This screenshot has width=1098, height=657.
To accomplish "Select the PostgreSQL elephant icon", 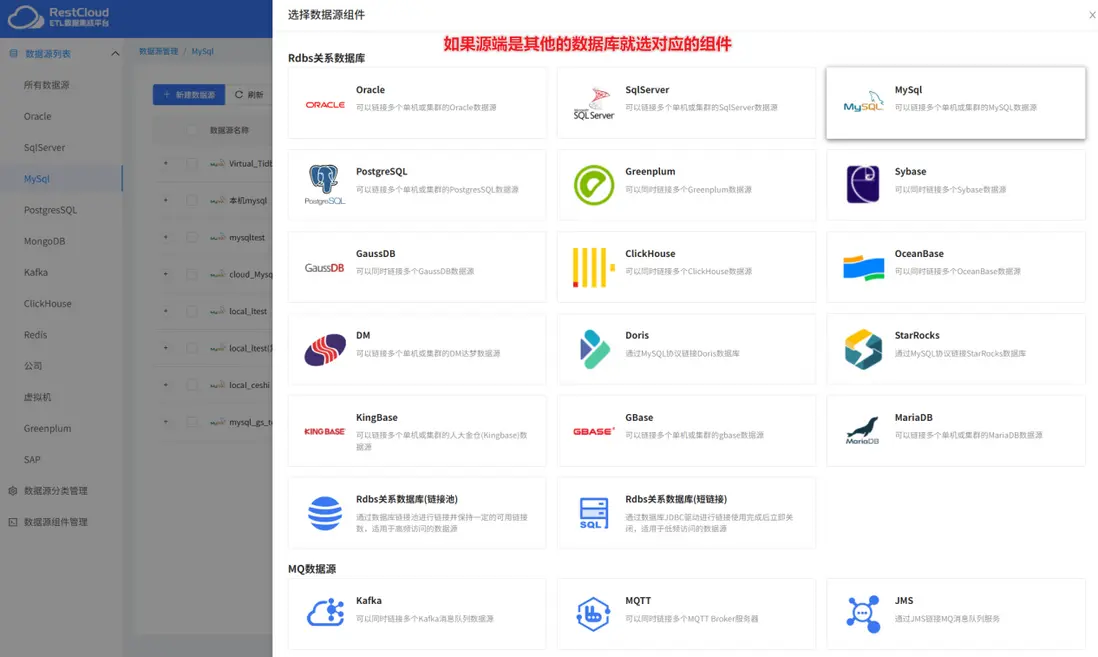I will click(x=324, y=185).
